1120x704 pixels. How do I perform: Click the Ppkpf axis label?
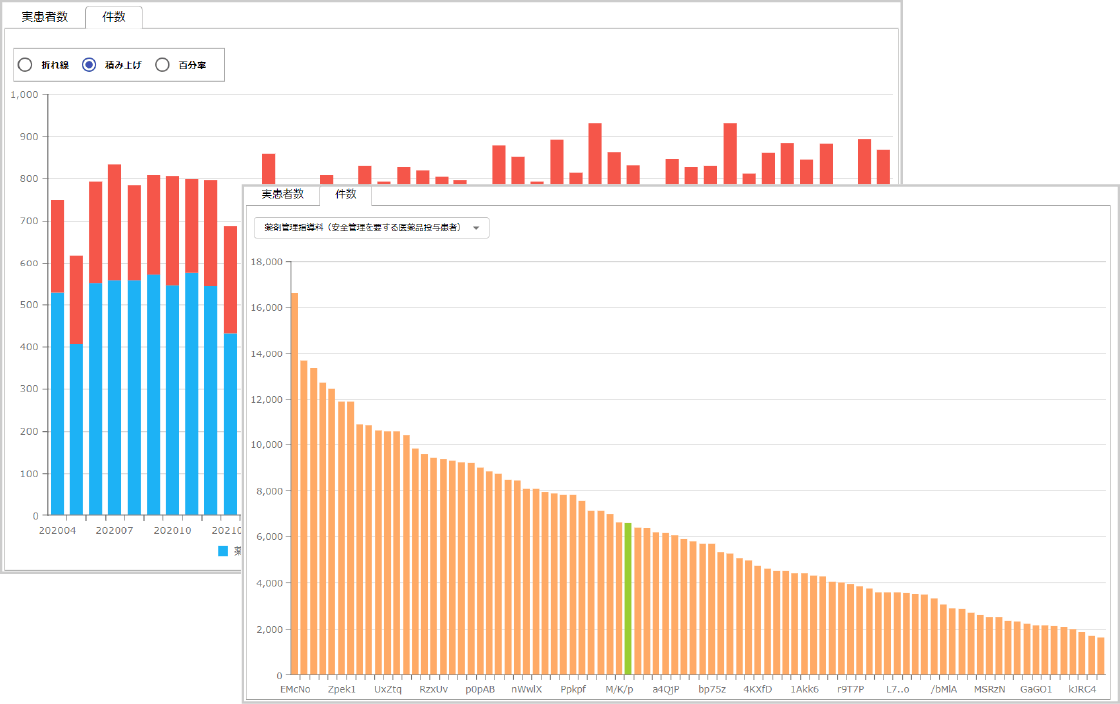pos(573,690)
